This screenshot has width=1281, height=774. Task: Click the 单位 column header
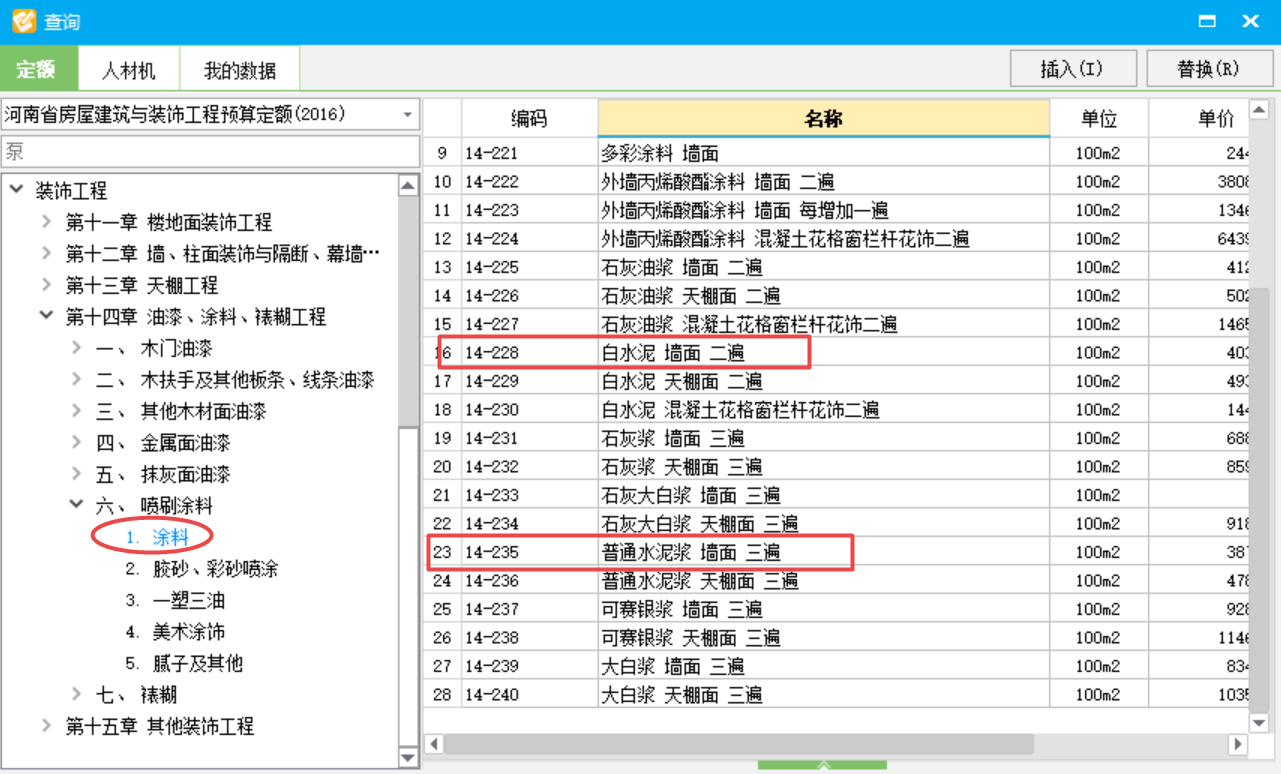1099,119
